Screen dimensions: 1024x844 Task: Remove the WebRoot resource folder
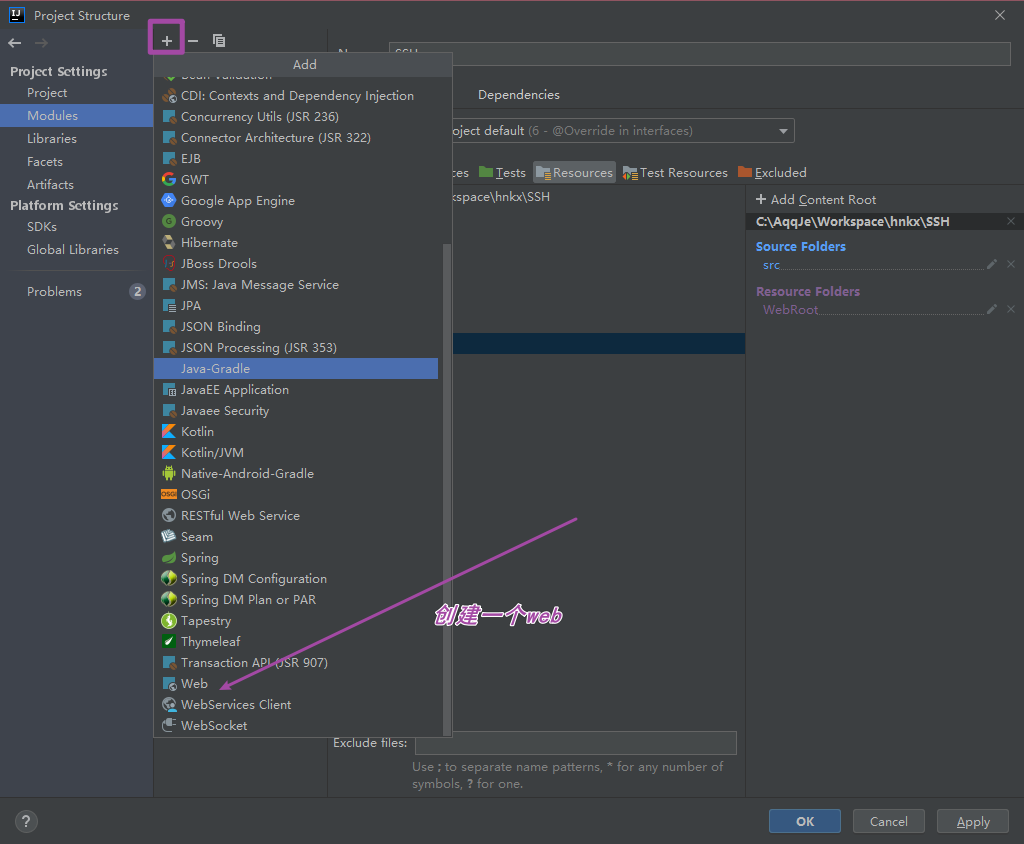pyautogui.click(x=1010, y=309)
